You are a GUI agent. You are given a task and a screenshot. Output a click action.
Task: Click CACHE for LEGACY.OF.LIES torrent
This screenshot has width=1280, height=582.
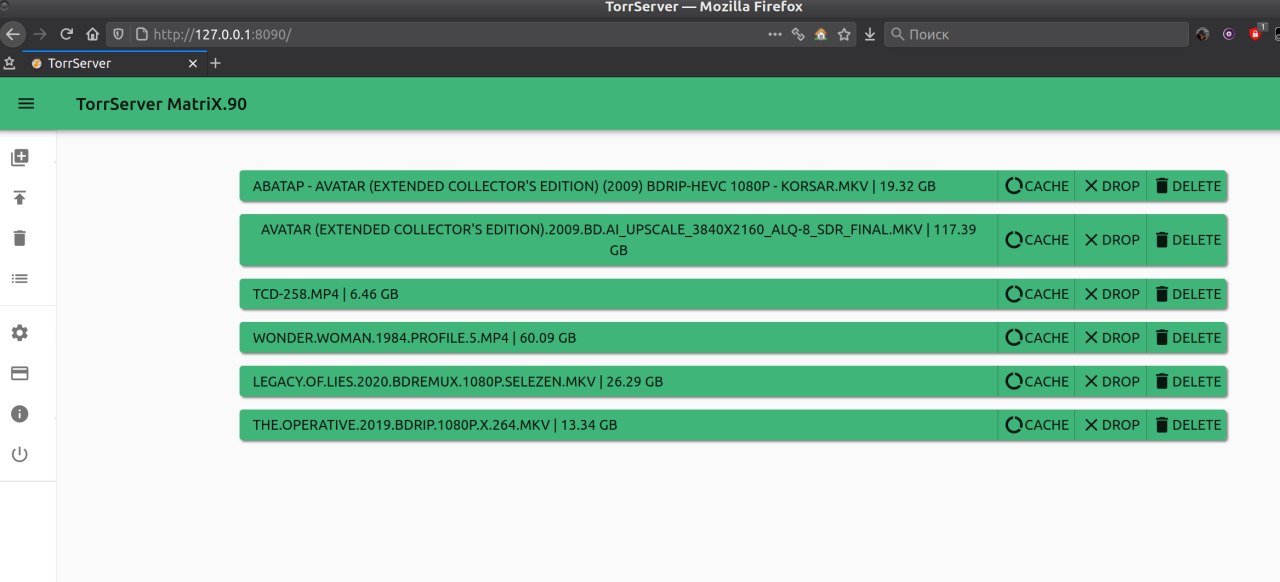pos(1036,381)
